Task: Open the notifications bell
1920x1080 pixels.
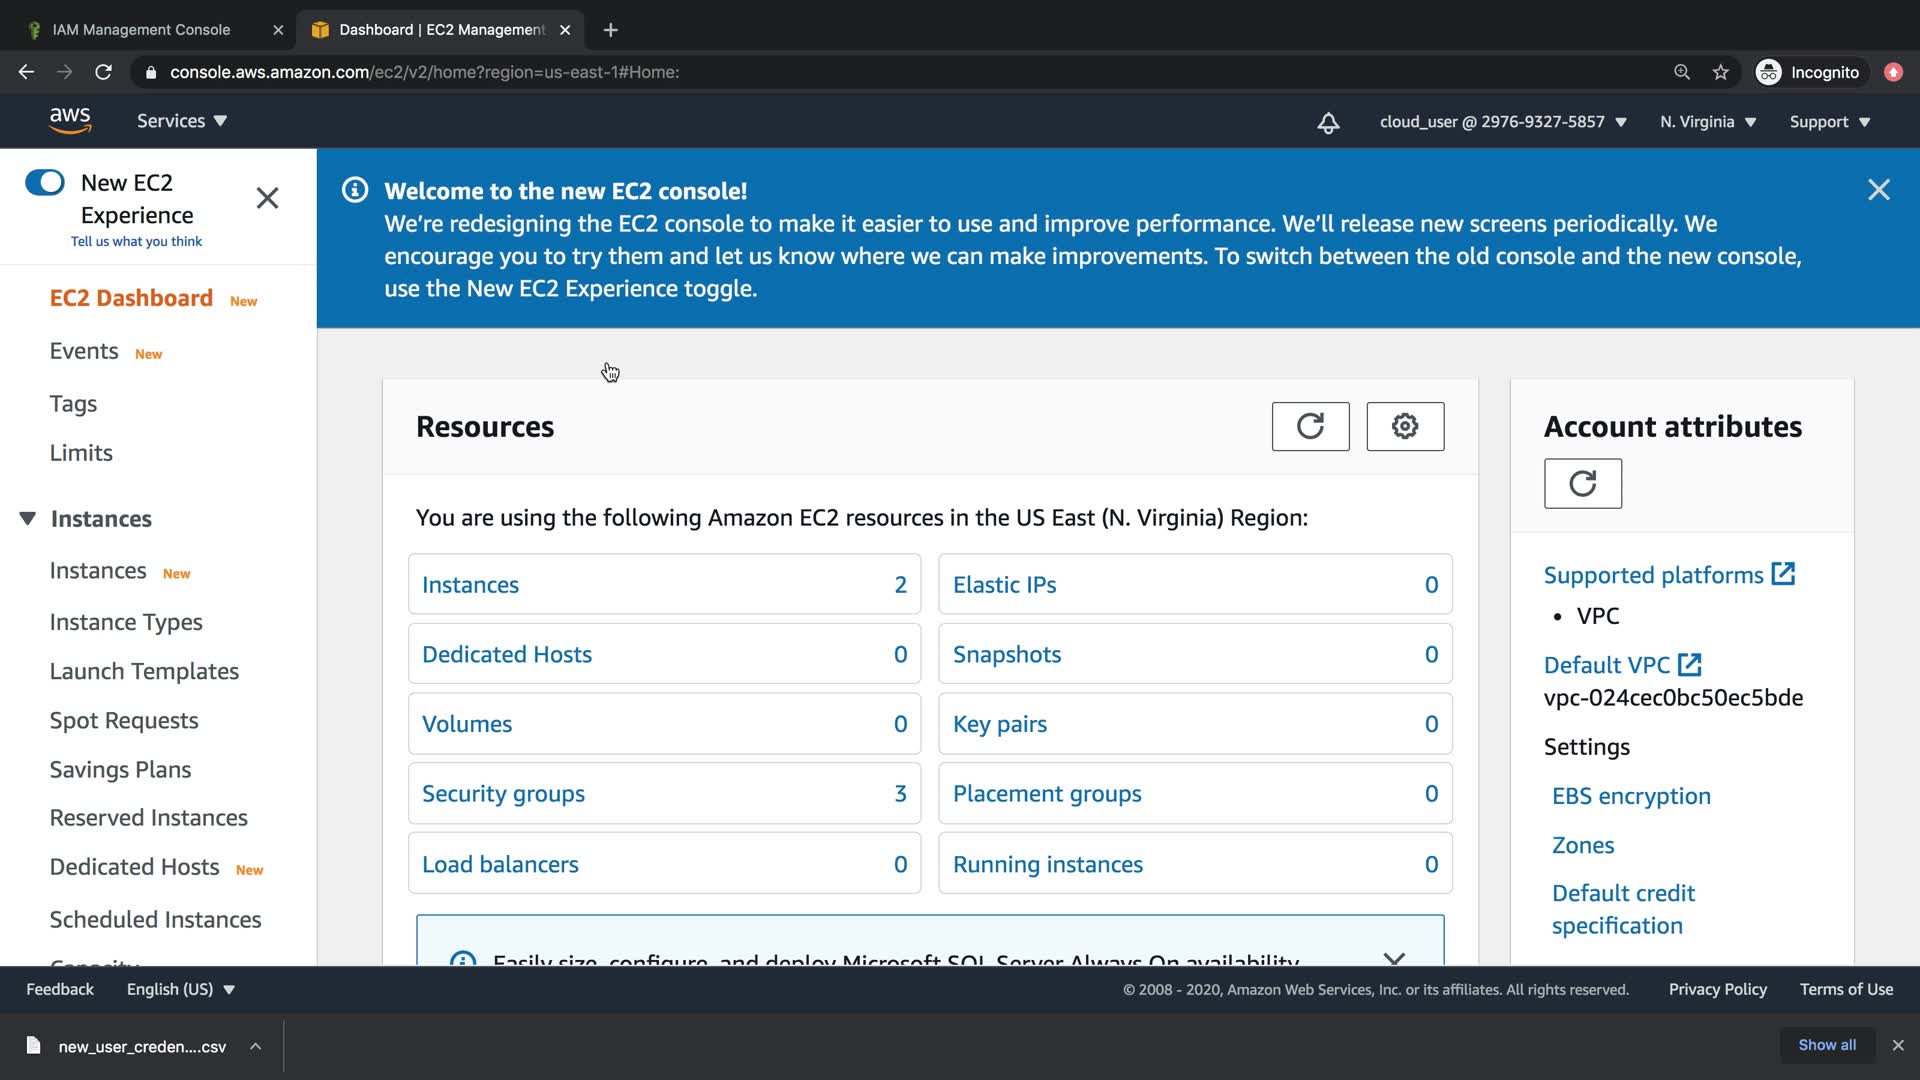Action: click(1328, 122)
